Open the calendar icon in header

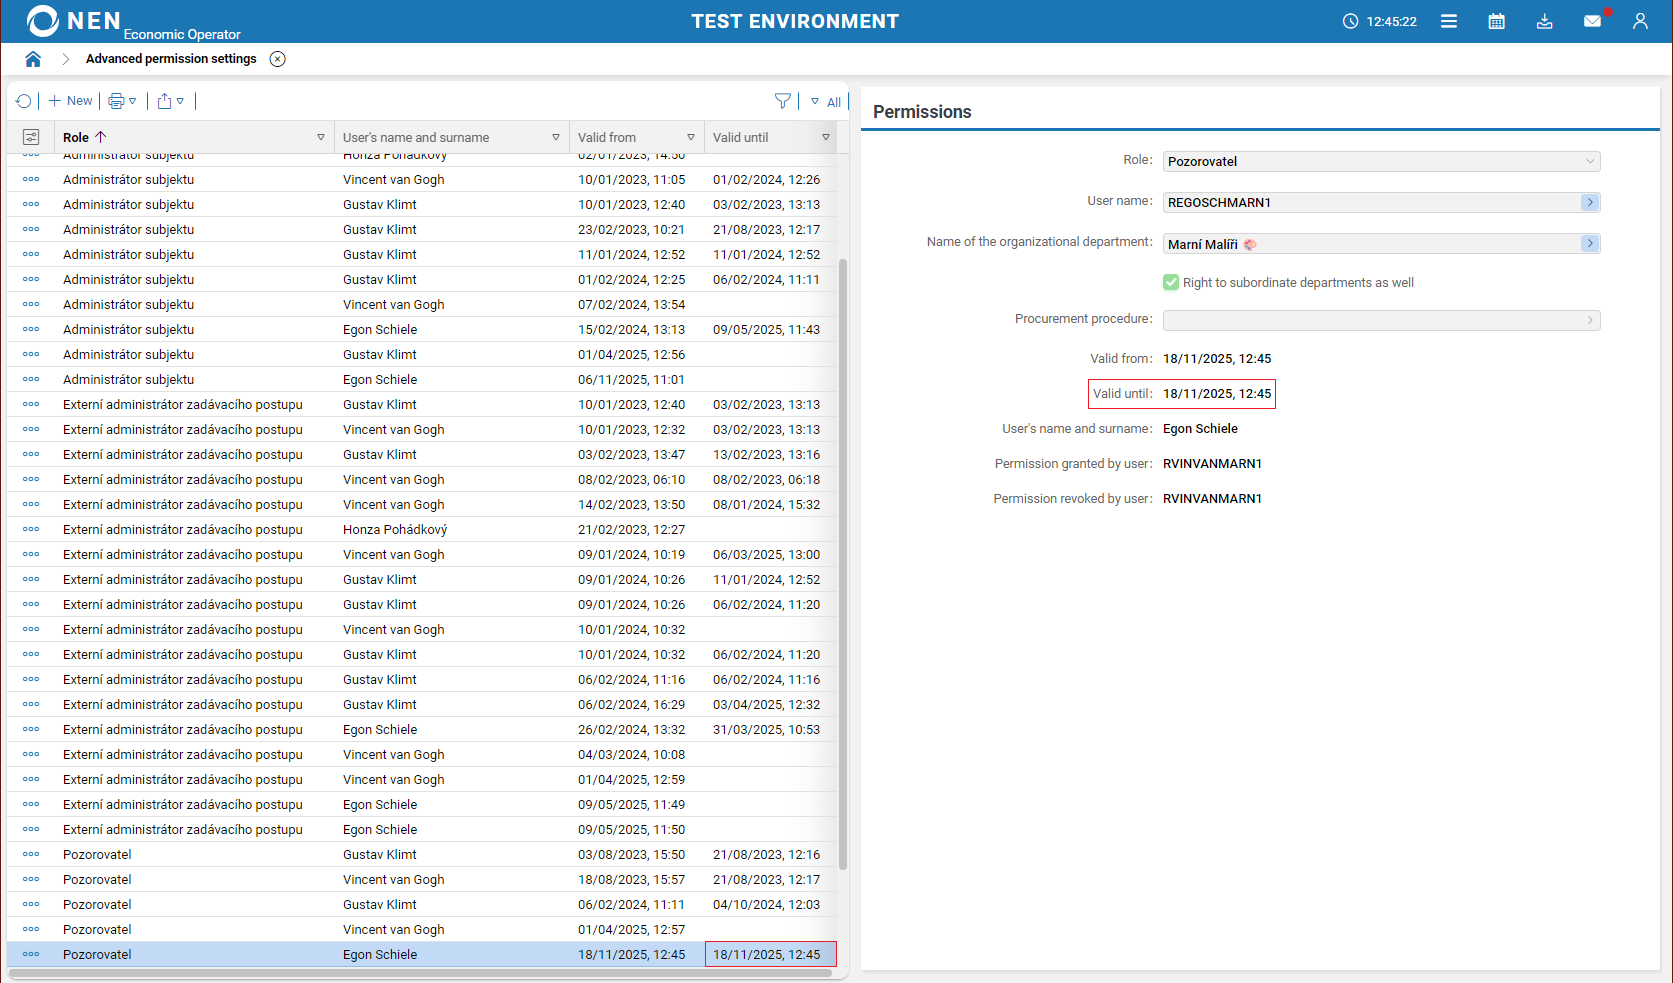pos(1496,21)
